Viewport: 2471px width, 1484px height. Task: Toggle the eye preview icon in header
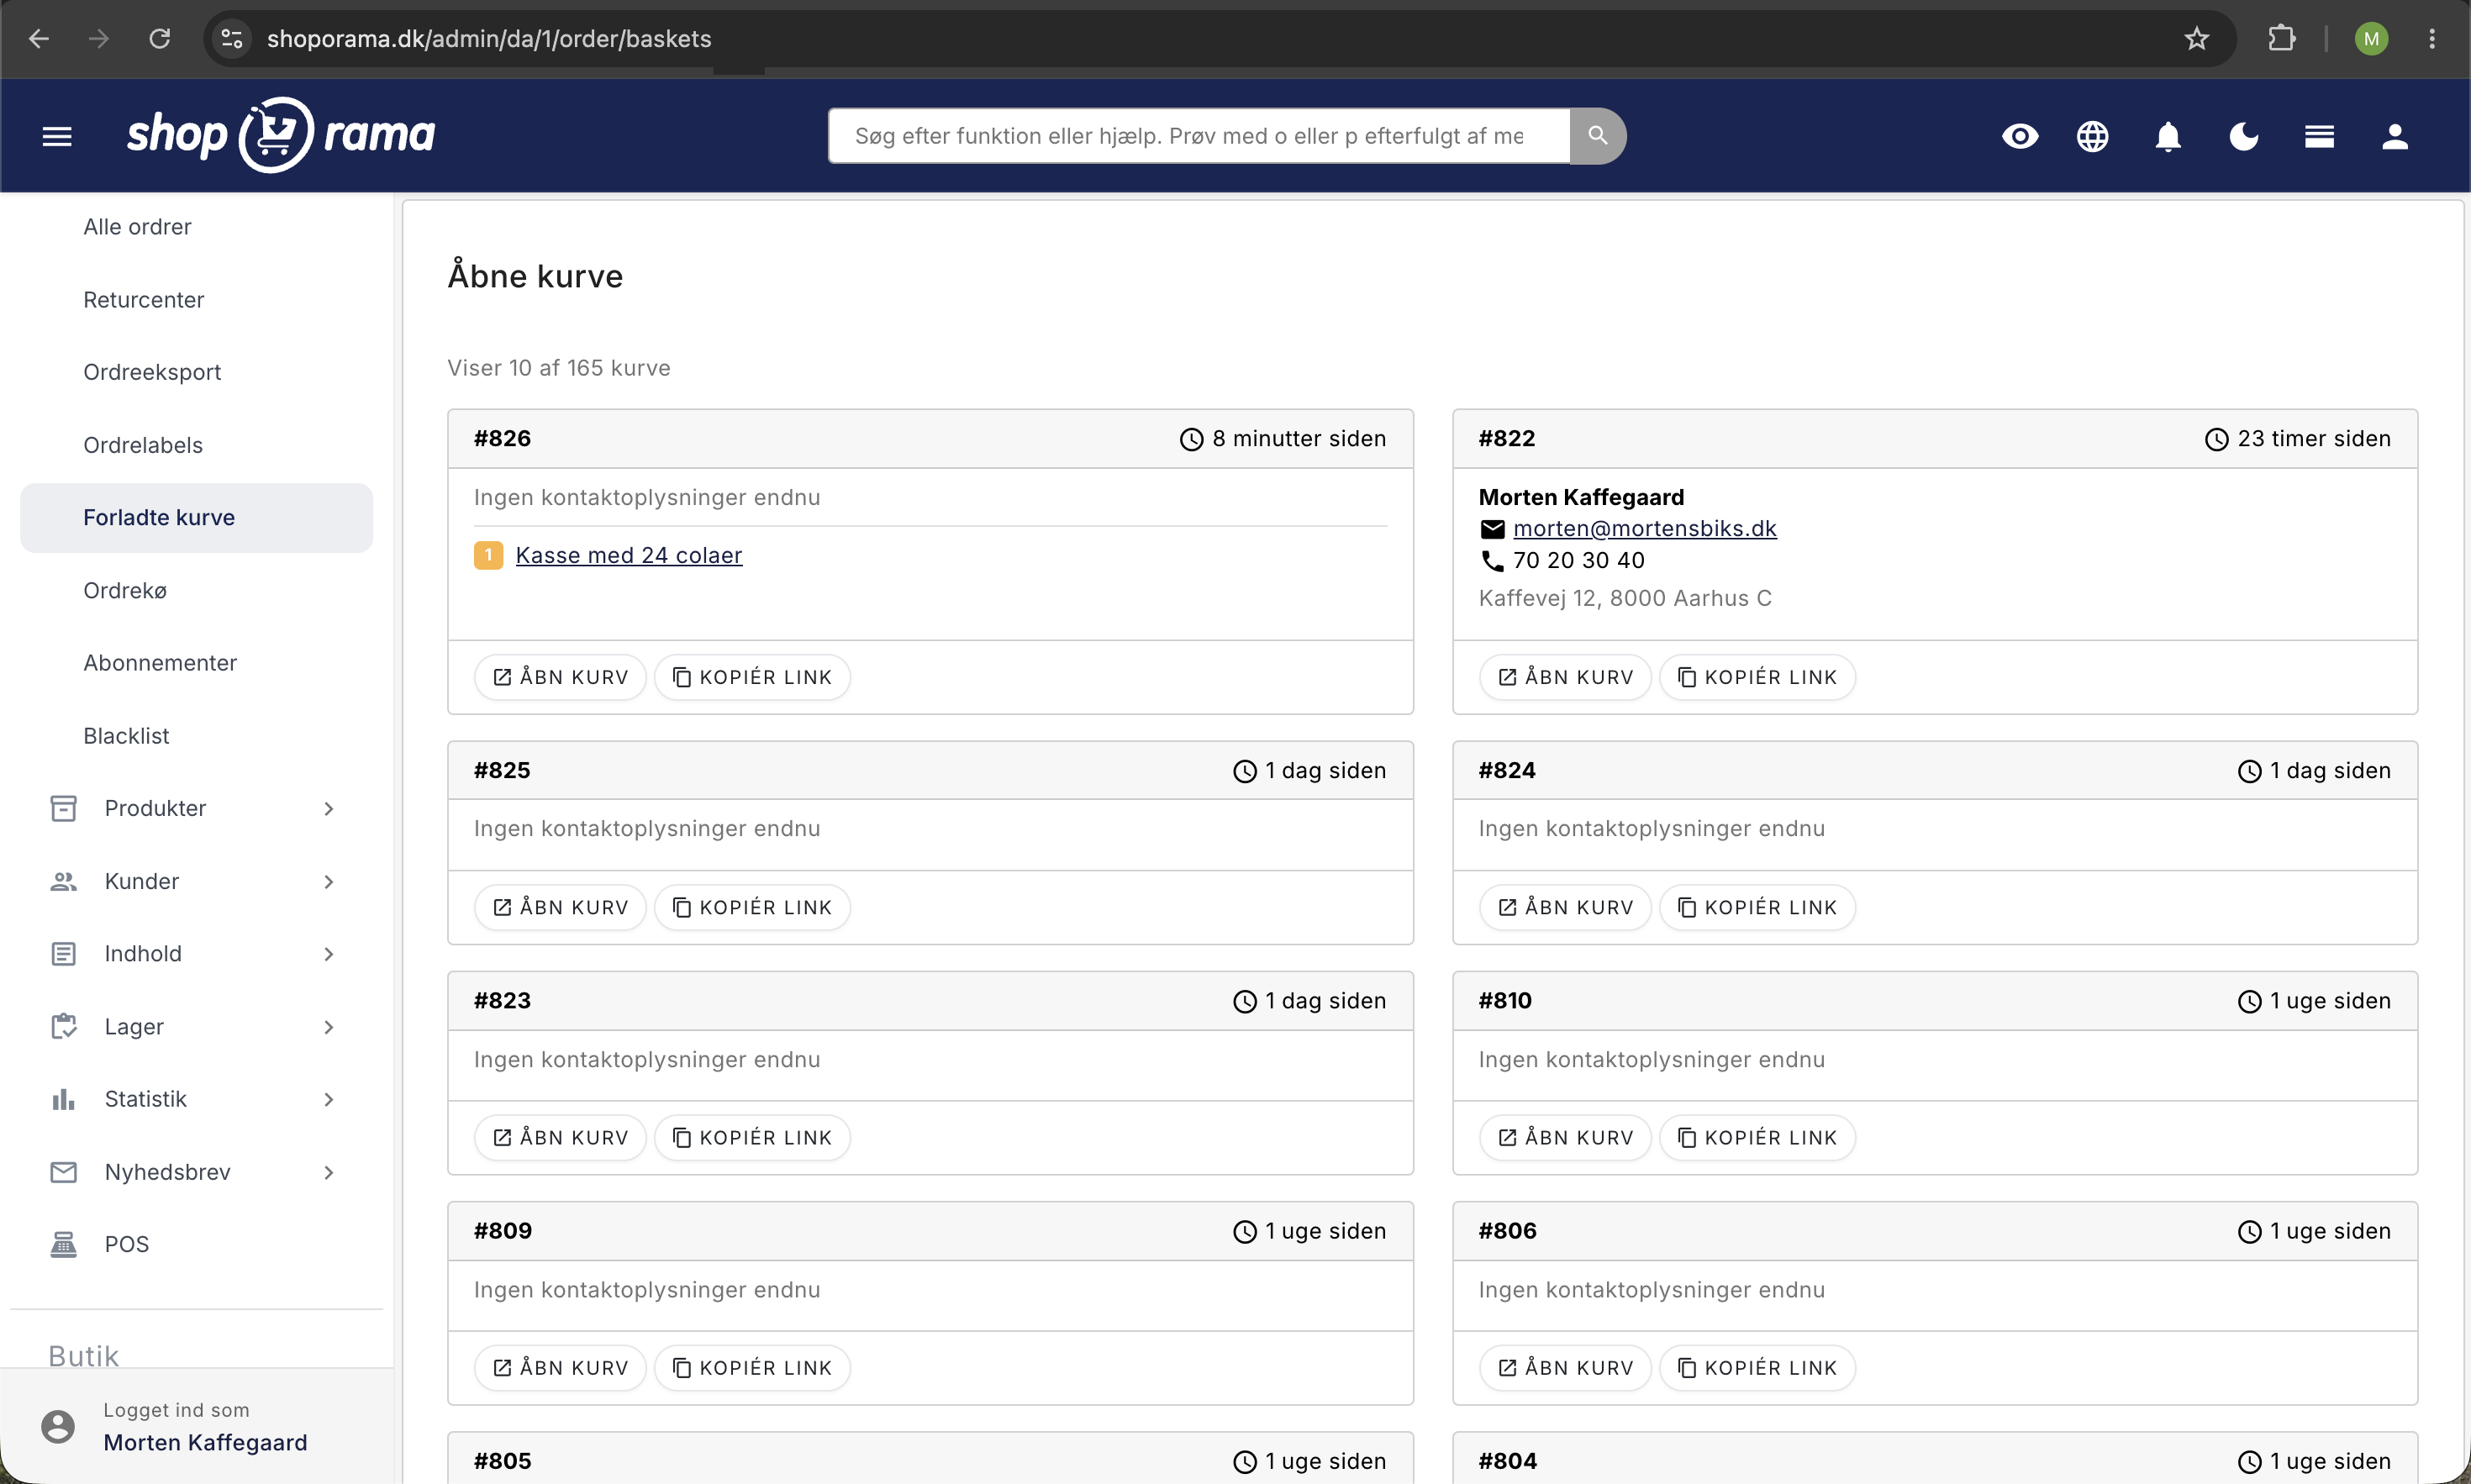click(x=2020, y=136)
